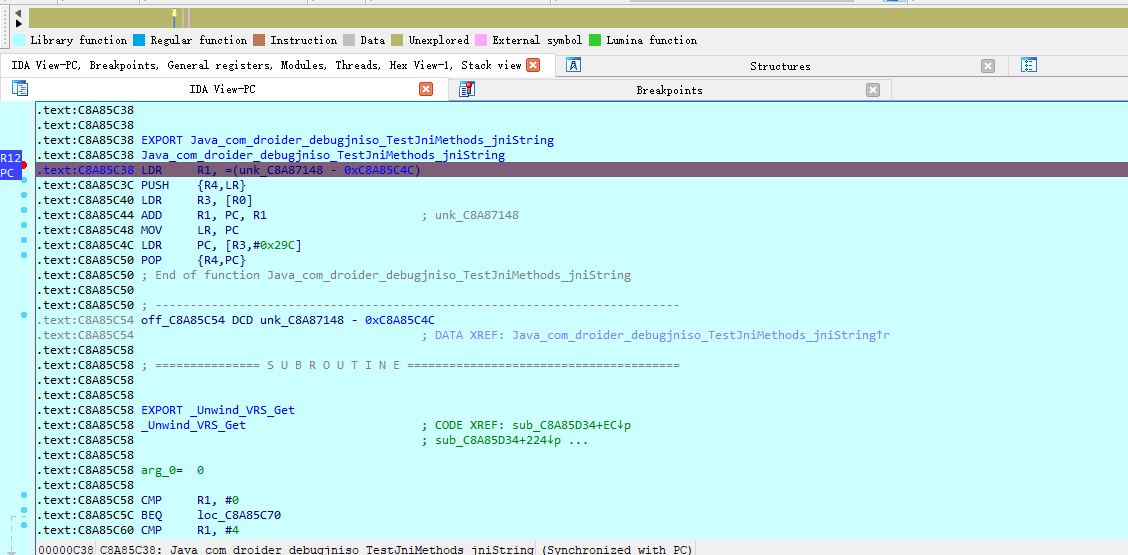Set breakpoint at gutter dot for CMP R1, #0
1128x555 pixels.
pyautogui.click(x=24, y=495)
